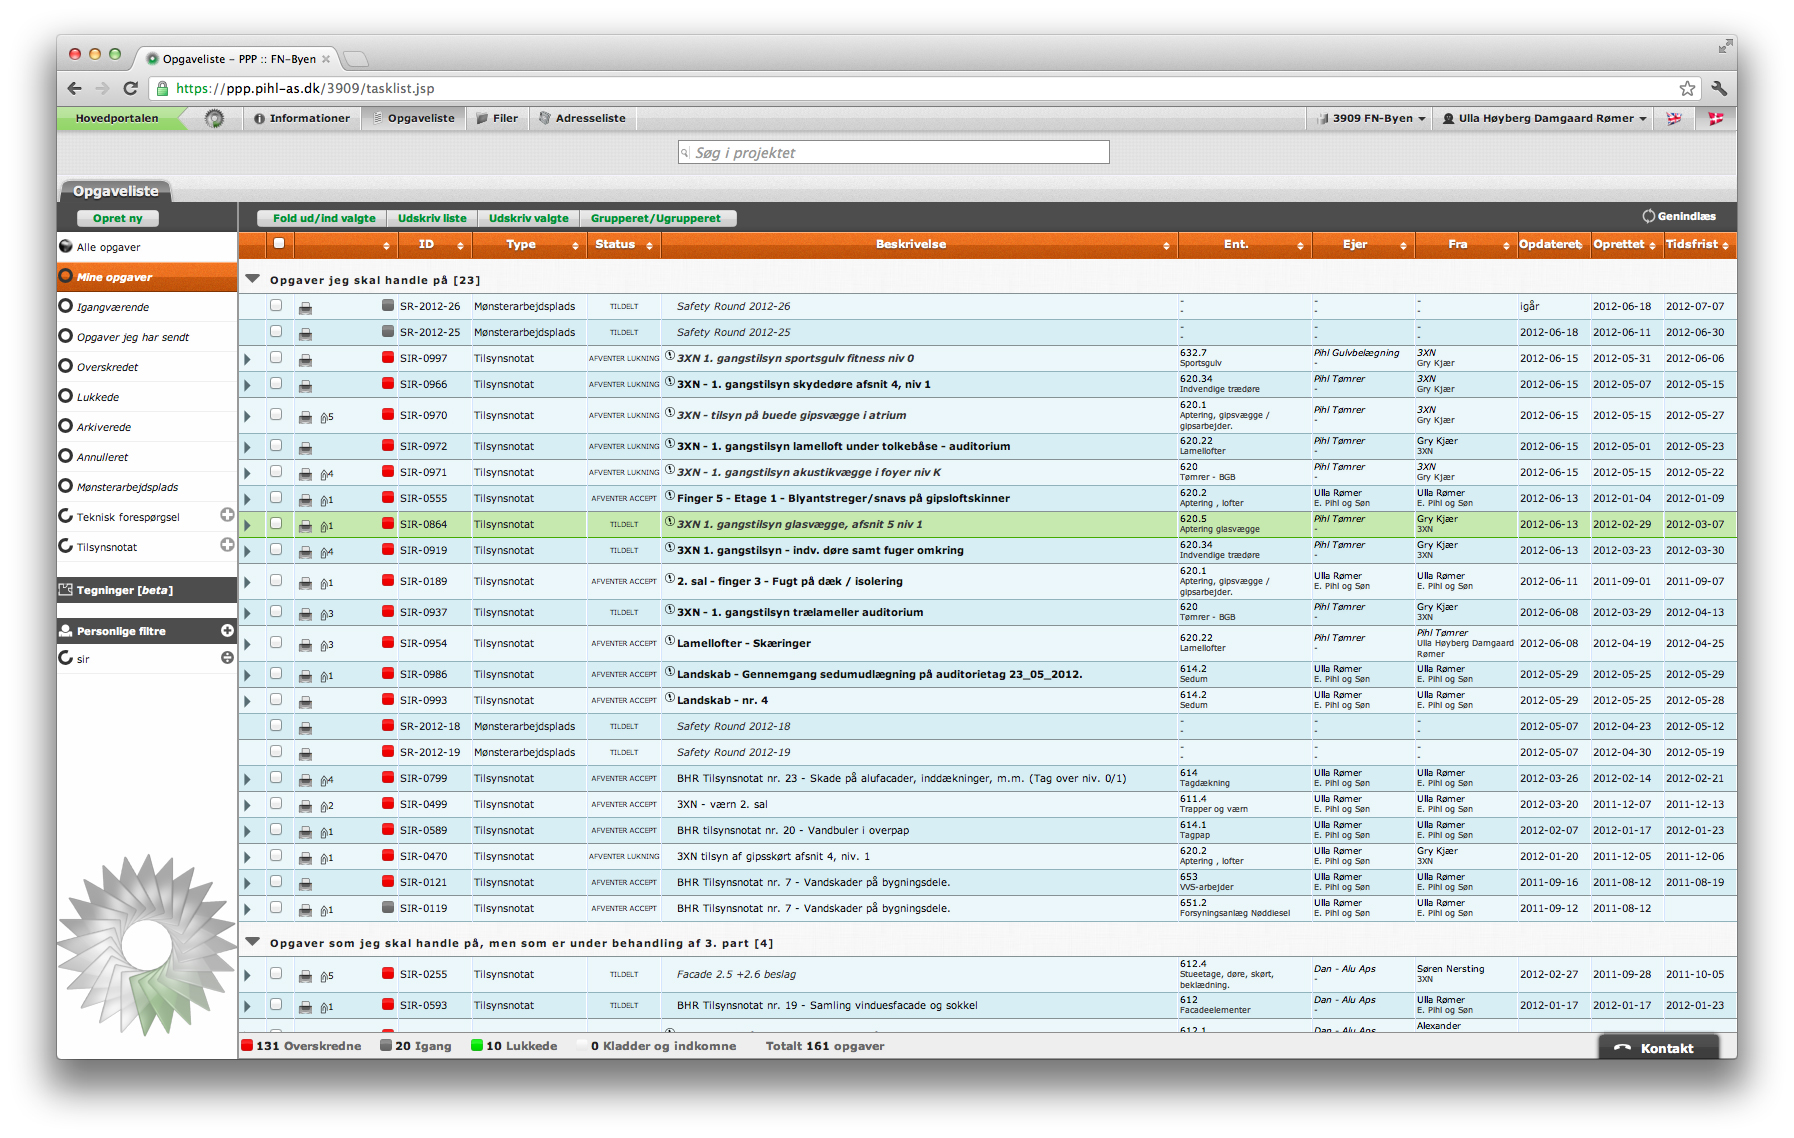Click plus icon next to Teknisk forespørgsel
The height and width of the screenshot is (1138, 1794).
coord(227,515)
